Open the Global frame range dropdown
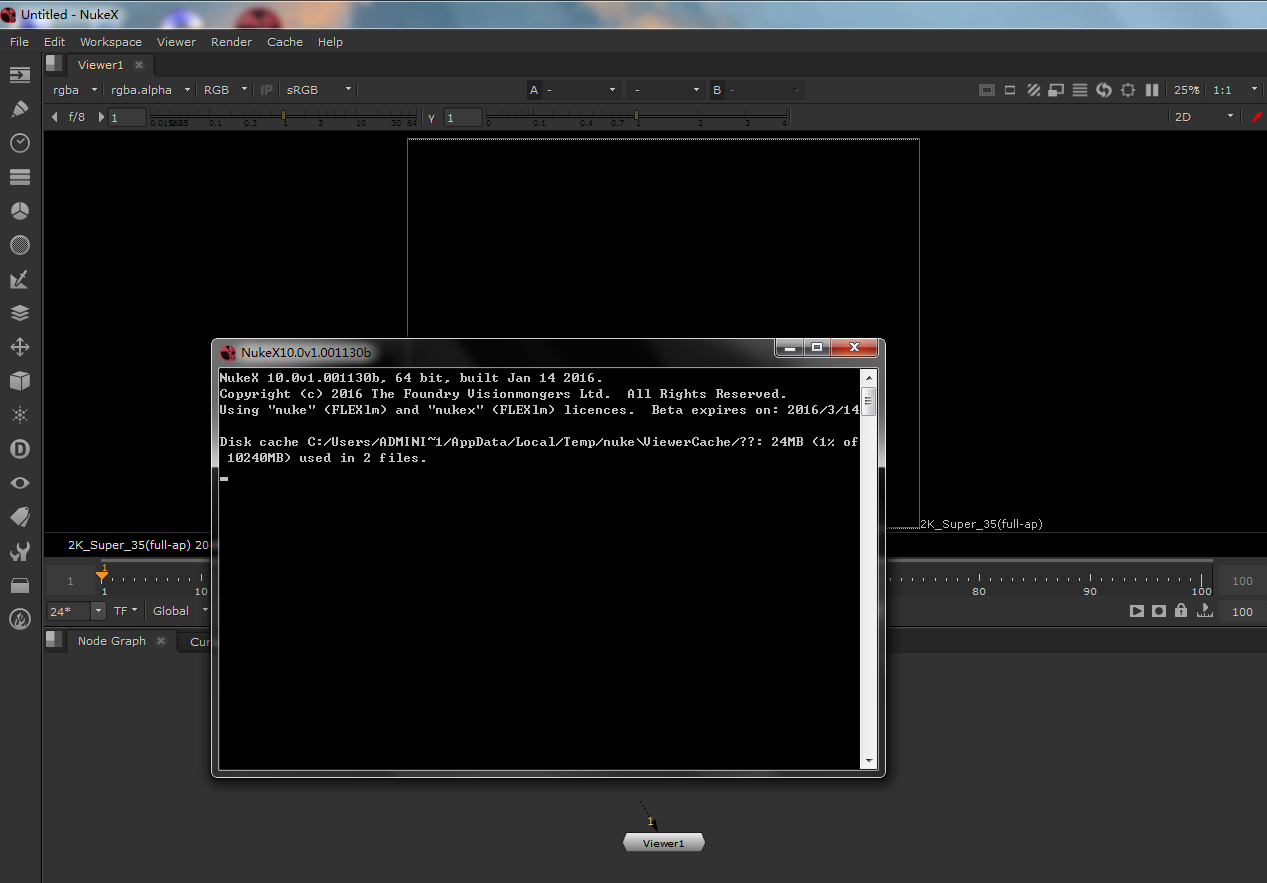The image size is (1267, 883). click(180, 611)
